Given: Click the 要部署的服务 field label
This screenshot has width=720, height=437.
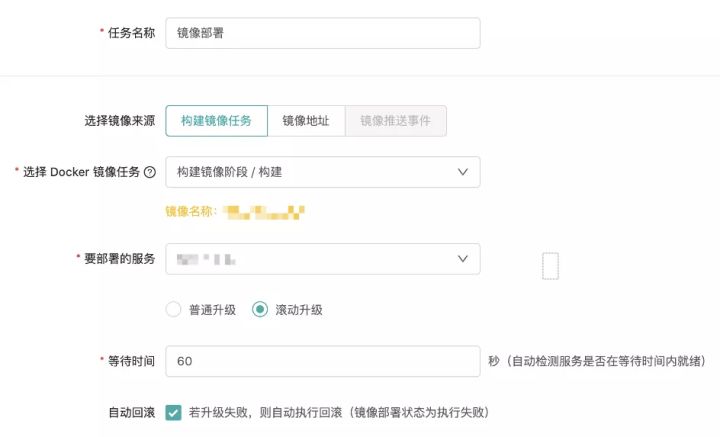Looking at the screenshot, I should 119,259.
